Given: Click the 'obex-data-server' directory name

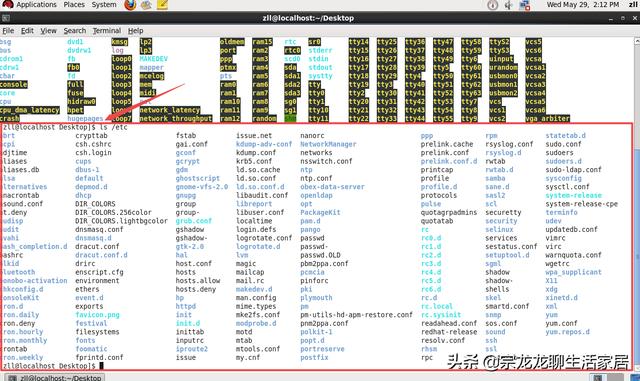Looking at the screenshot, I should pyautogui.click(x=332, y=187).
